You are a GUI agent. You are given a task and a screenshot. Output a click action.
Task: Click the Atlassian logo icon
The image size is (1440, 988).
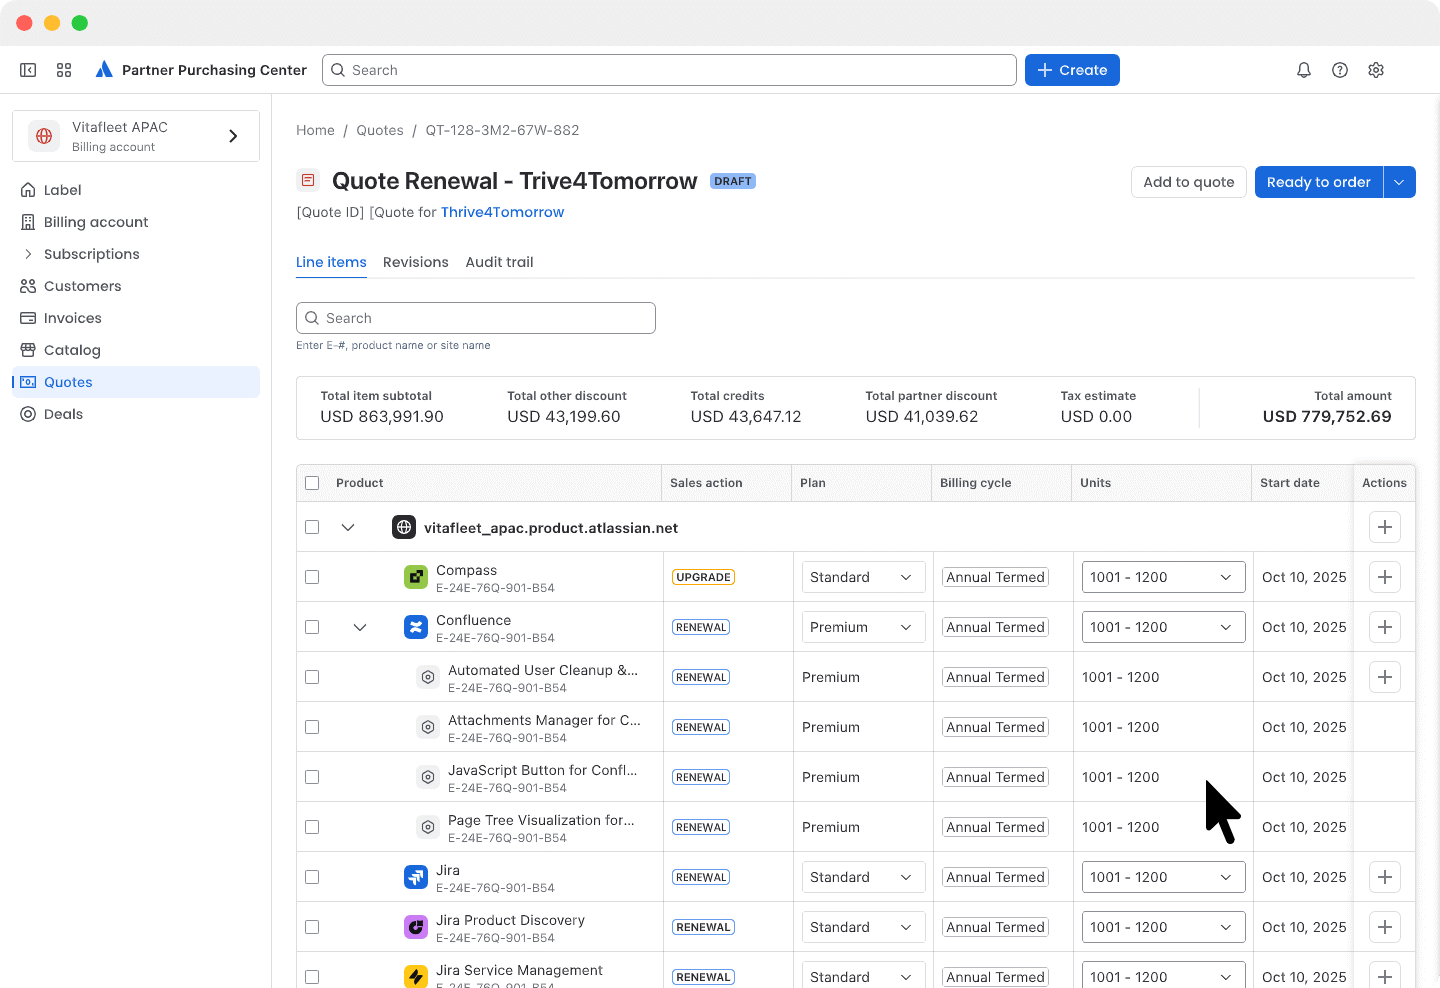click(104, 70)
